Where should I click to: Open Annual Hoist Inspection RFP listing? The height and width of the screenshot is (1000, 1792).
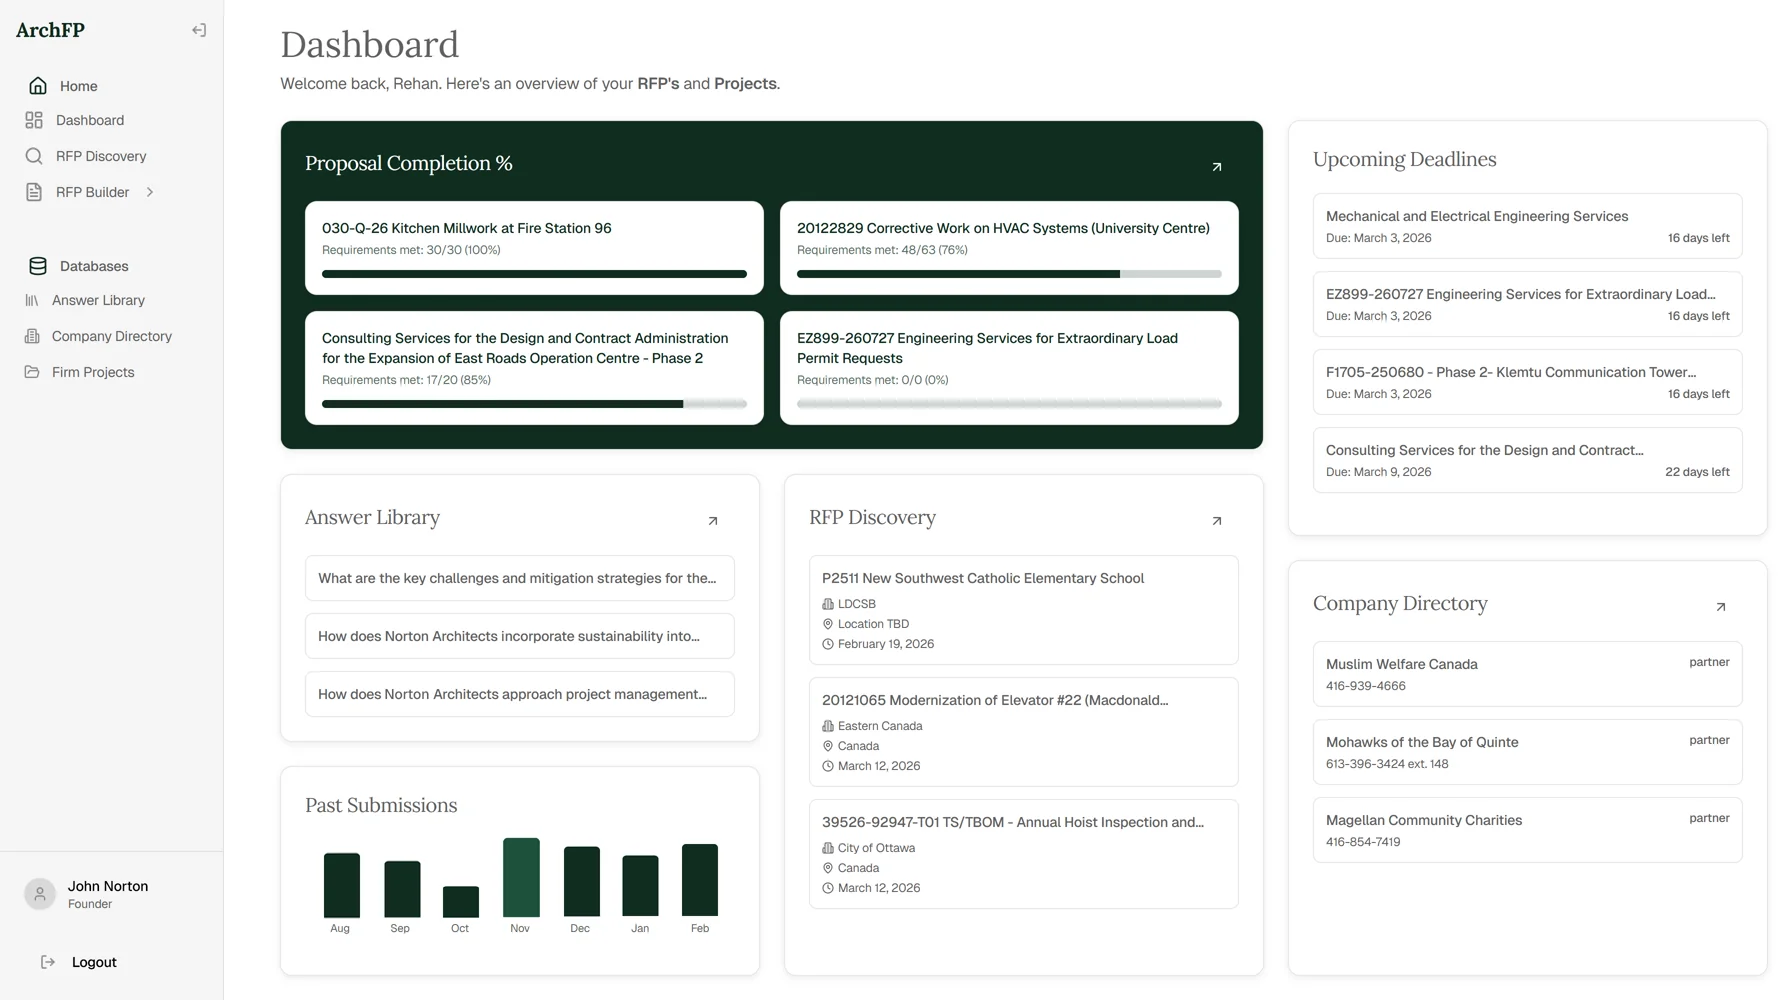[x=1023, y=854]
